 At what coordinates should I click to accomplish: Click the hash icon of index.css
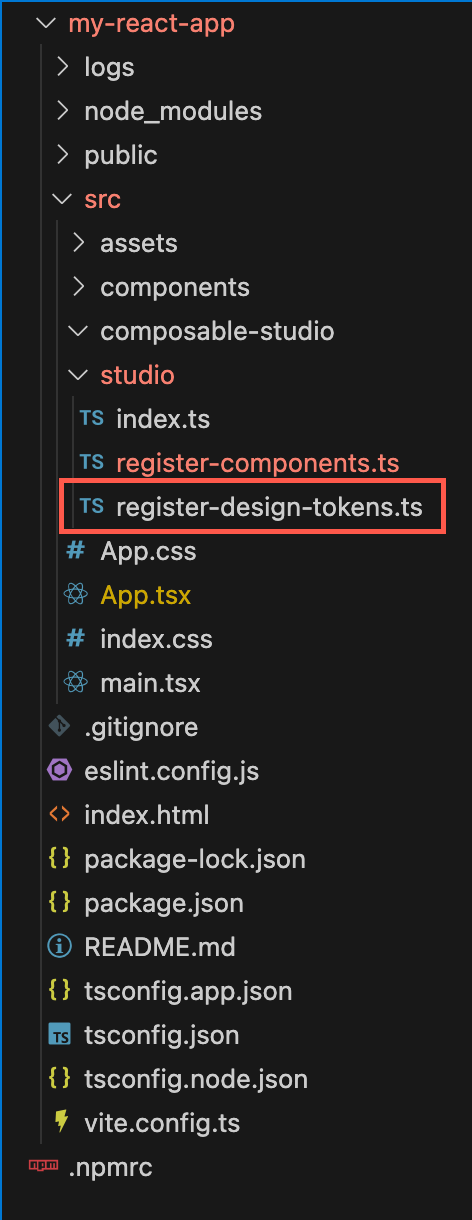coord(75,639)
